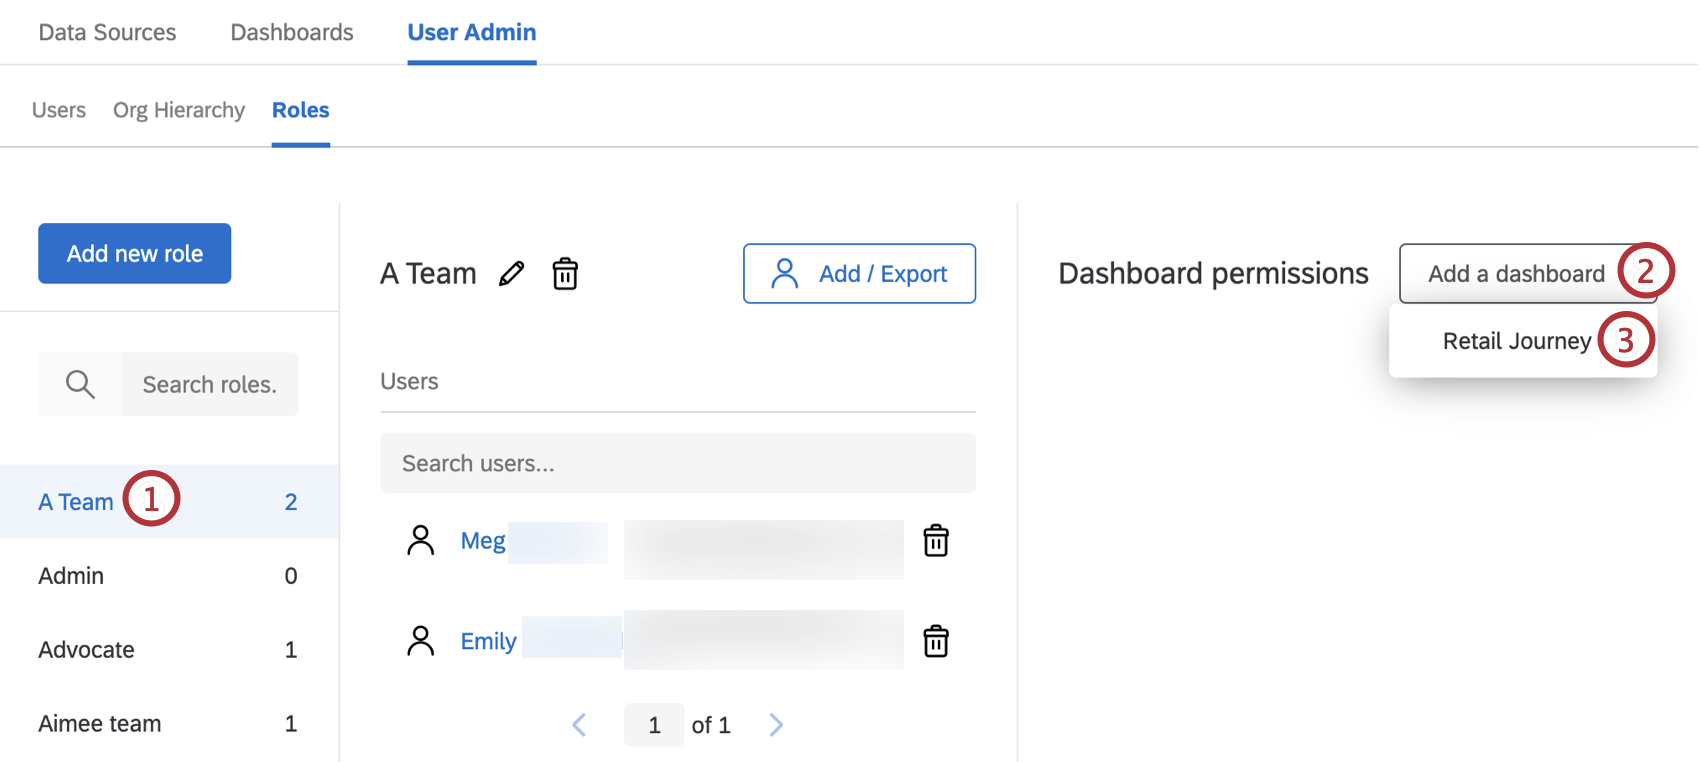Click the Add new role button

[x=135, y=254]
